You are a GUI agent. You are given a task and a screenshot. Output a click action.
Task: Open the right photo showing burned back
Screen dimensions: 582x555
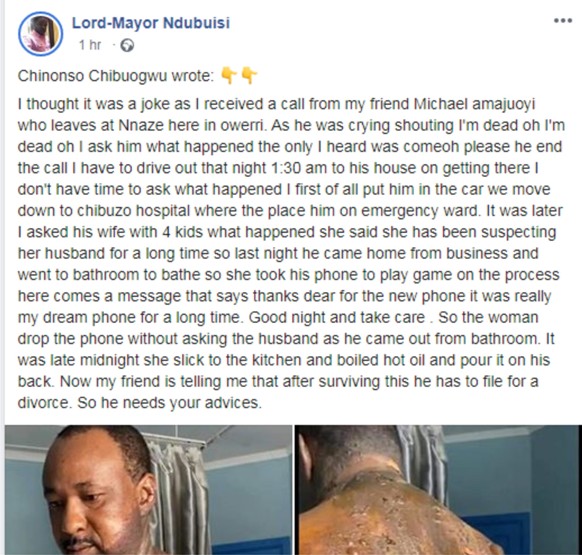(x=438, y=490)
